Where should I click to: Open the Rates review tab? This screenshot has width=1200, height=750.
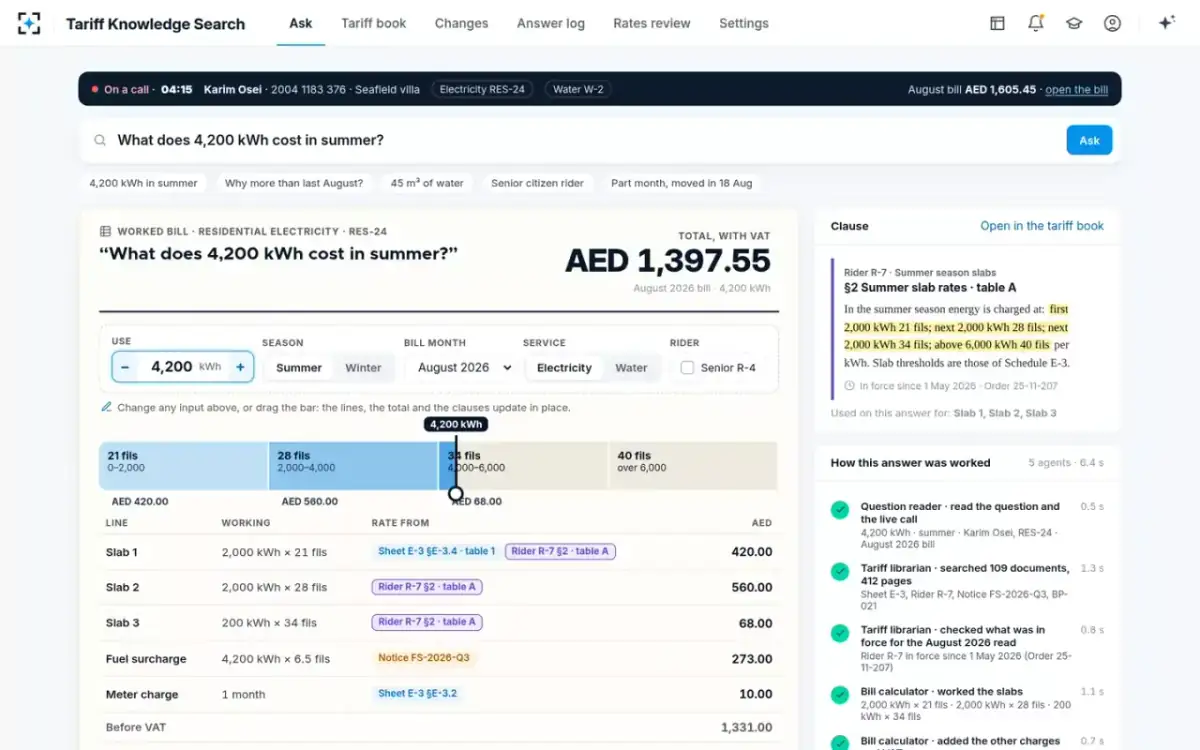click(652, 23)
